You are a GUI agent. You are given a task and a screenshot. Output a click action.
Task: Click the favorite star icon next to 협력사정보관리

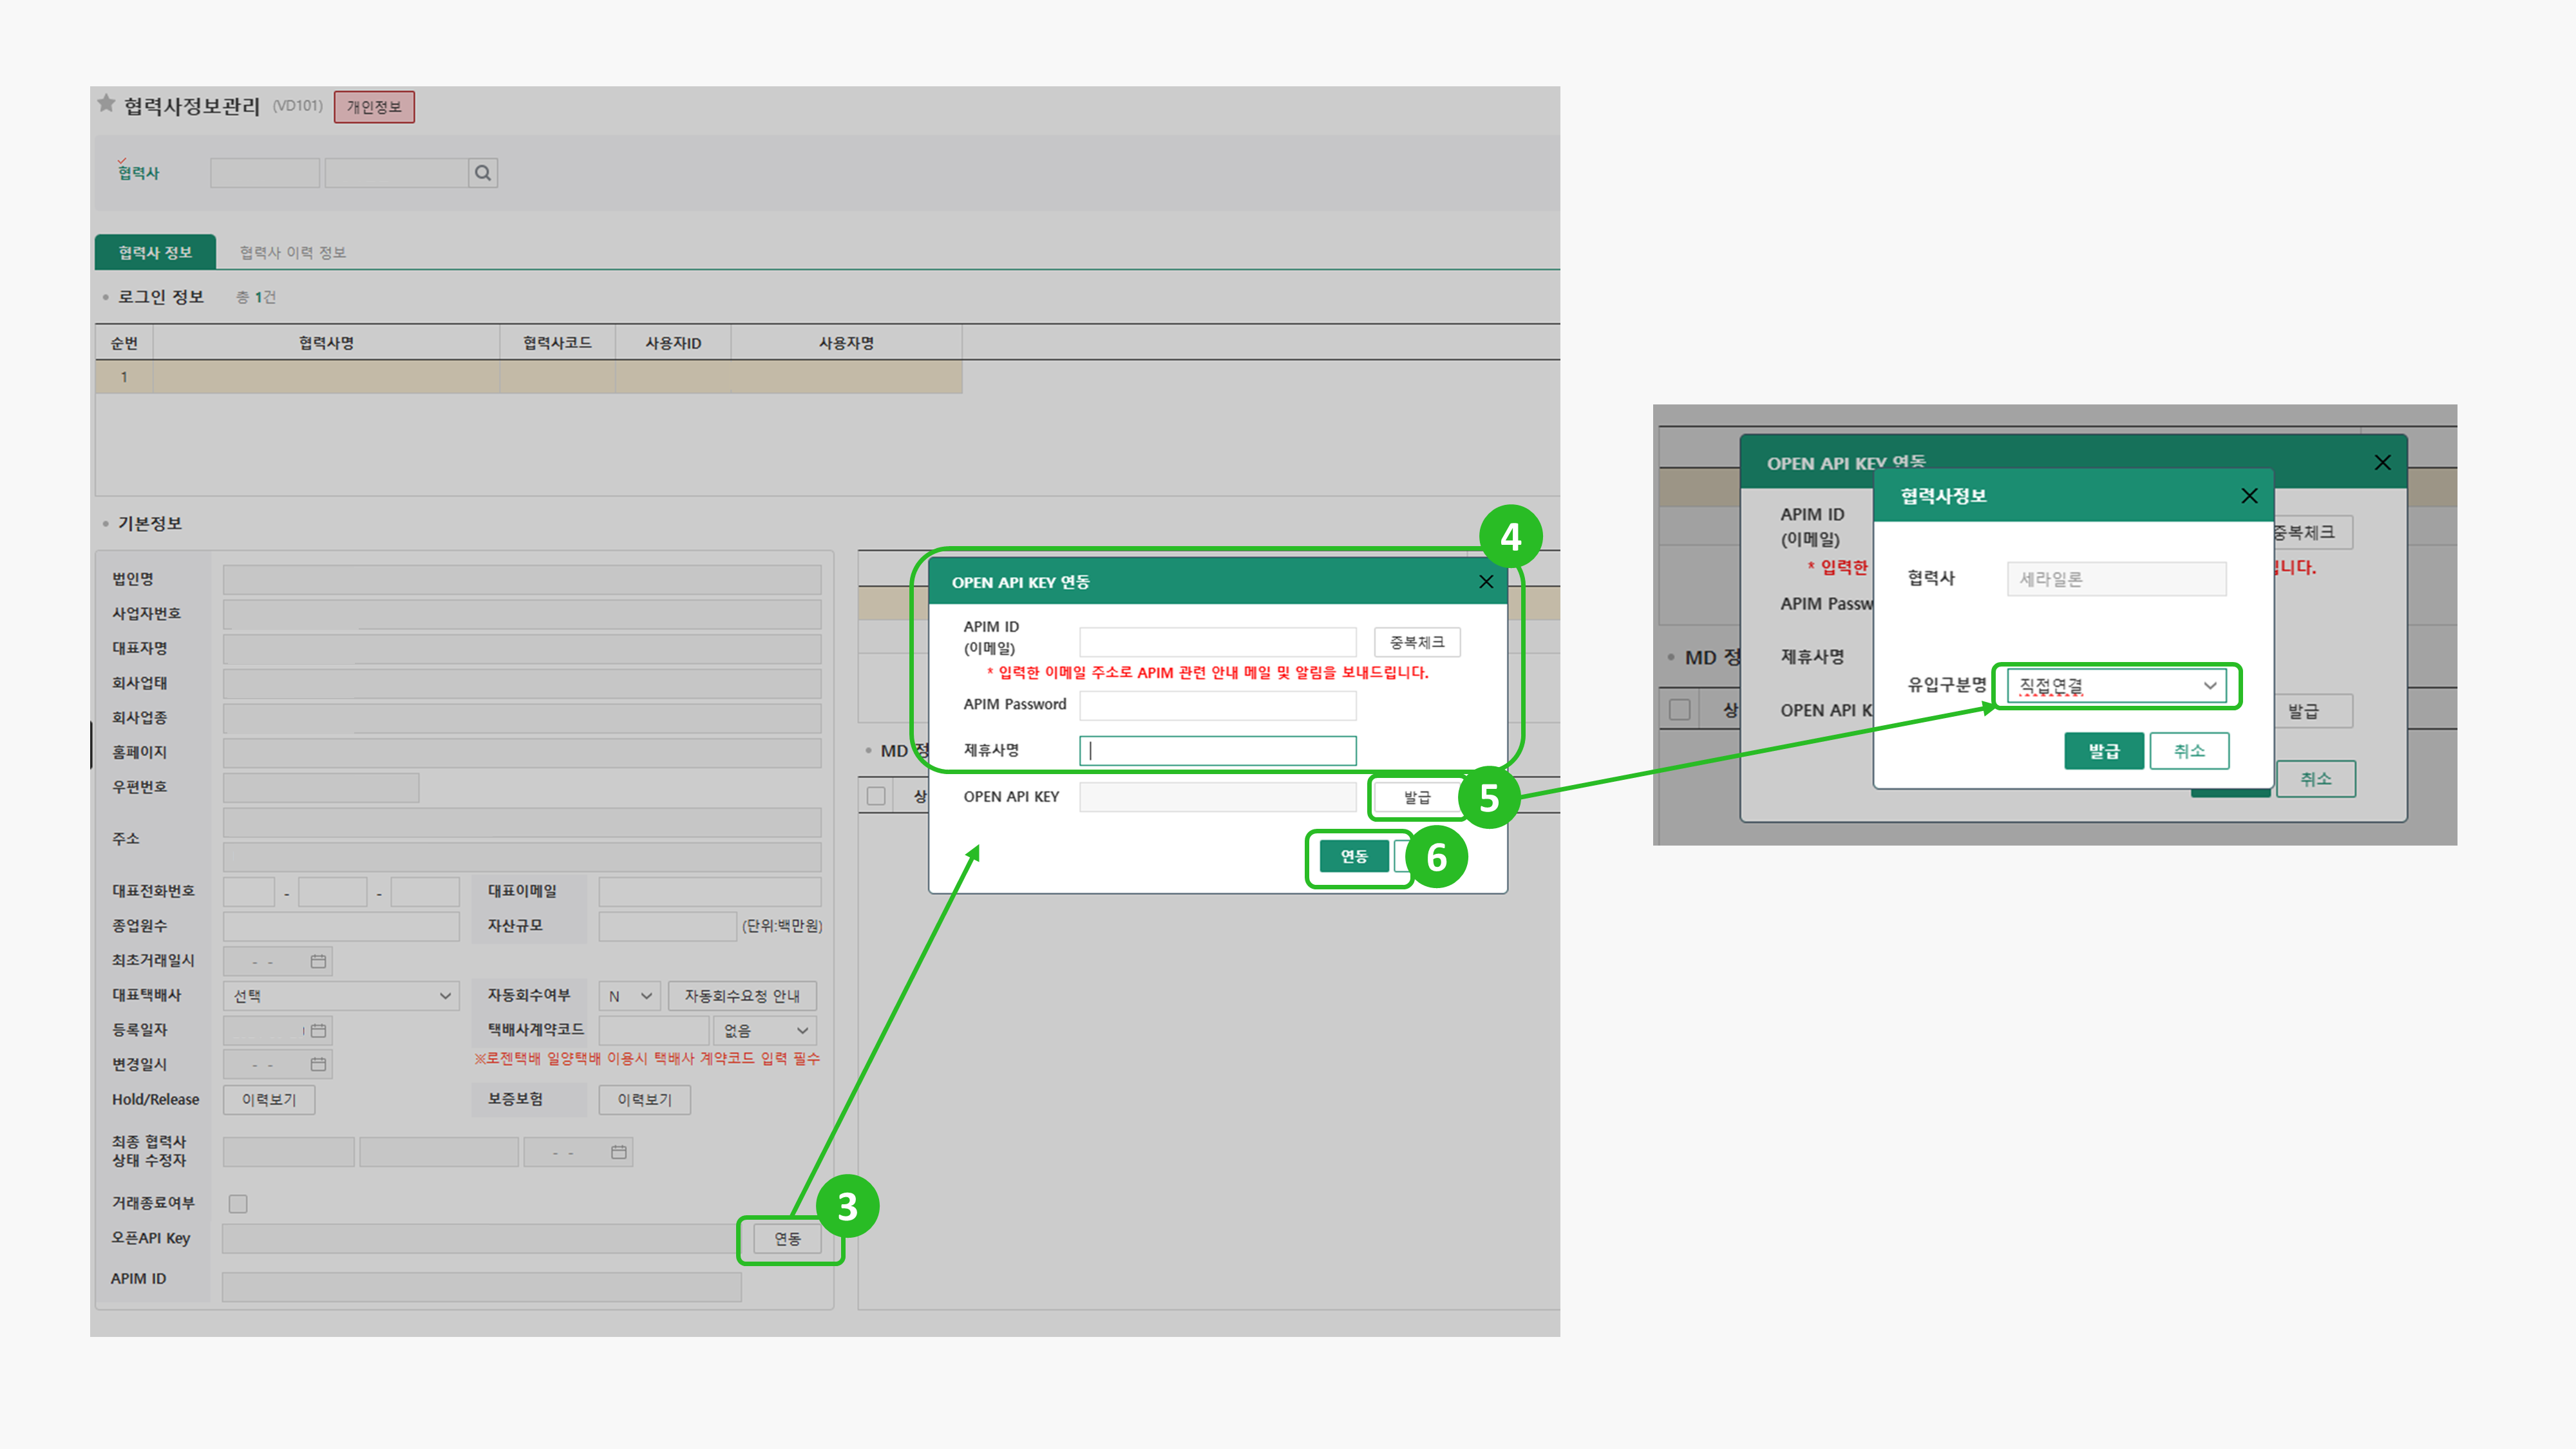(x=106, y=103)
